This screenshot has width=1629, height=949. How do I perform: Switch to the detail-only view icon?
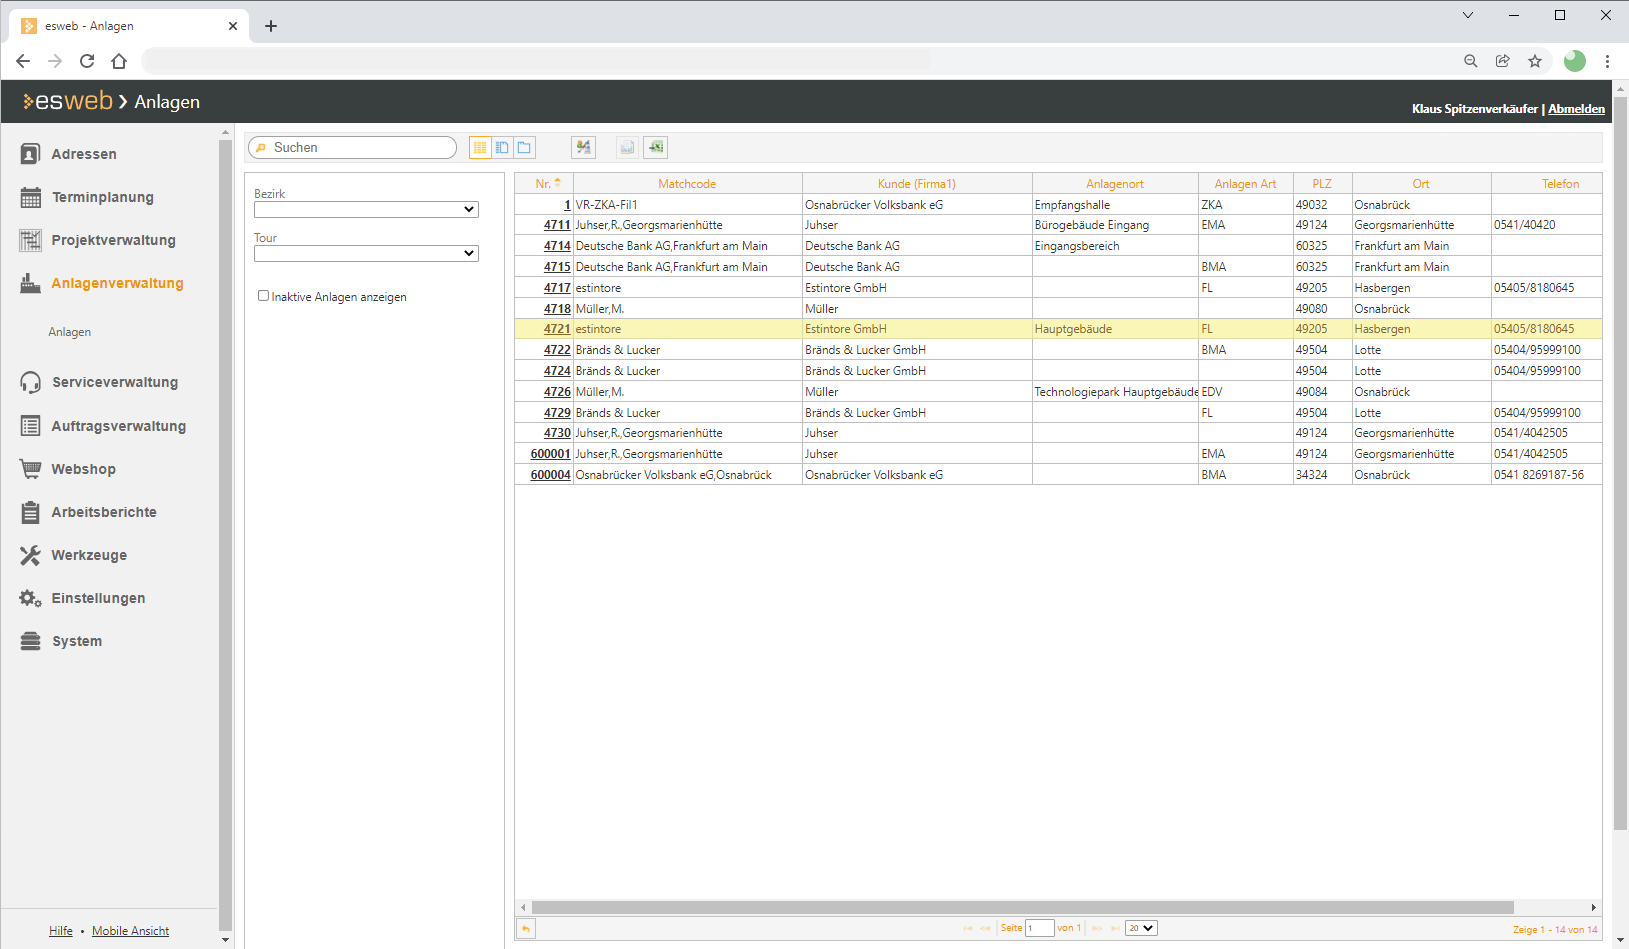point(524,147)
